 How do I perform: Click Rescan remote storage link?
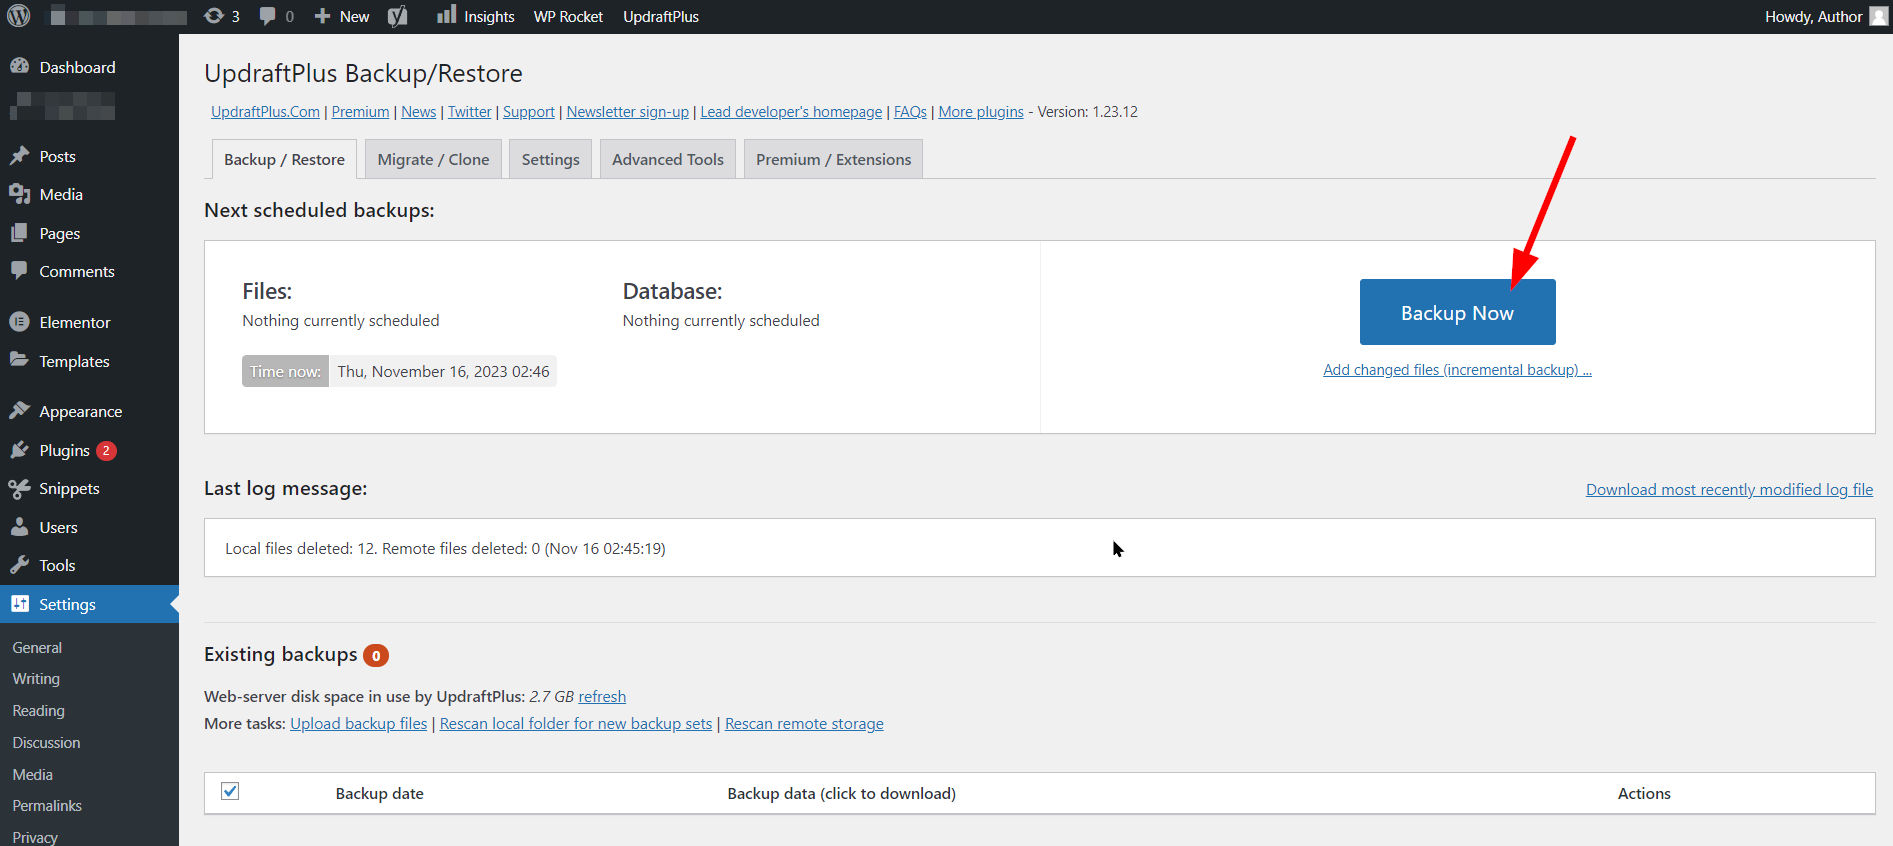pos(804,723)
